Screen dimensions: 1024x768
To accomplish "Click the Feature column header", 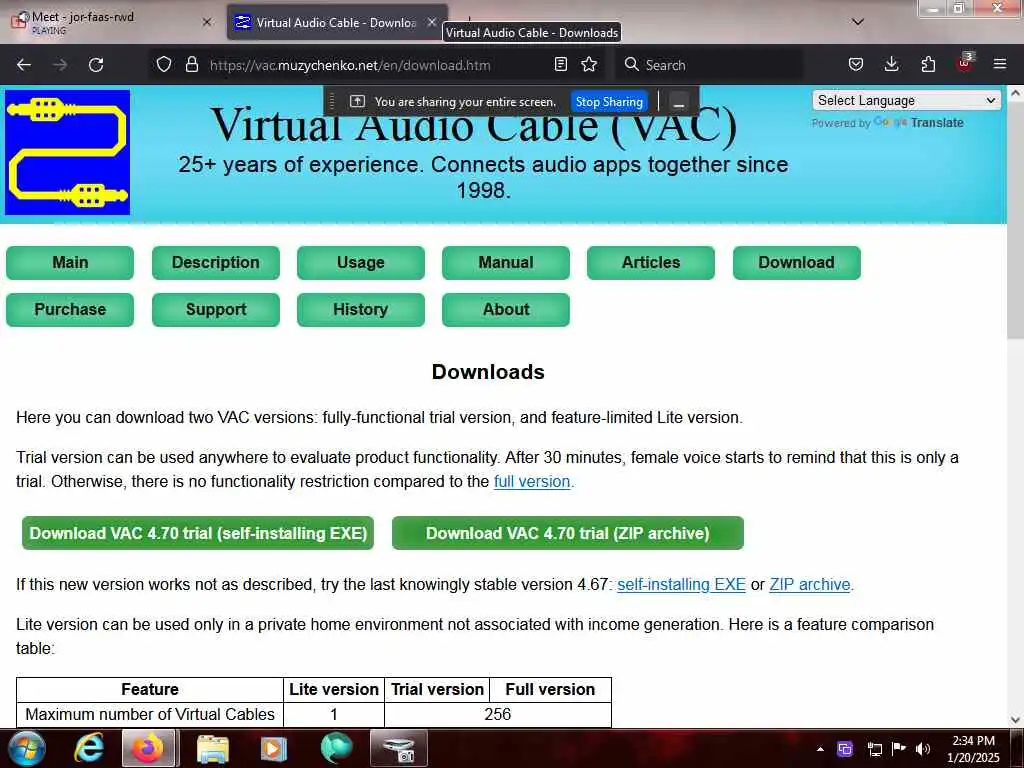I will point(150,690).
